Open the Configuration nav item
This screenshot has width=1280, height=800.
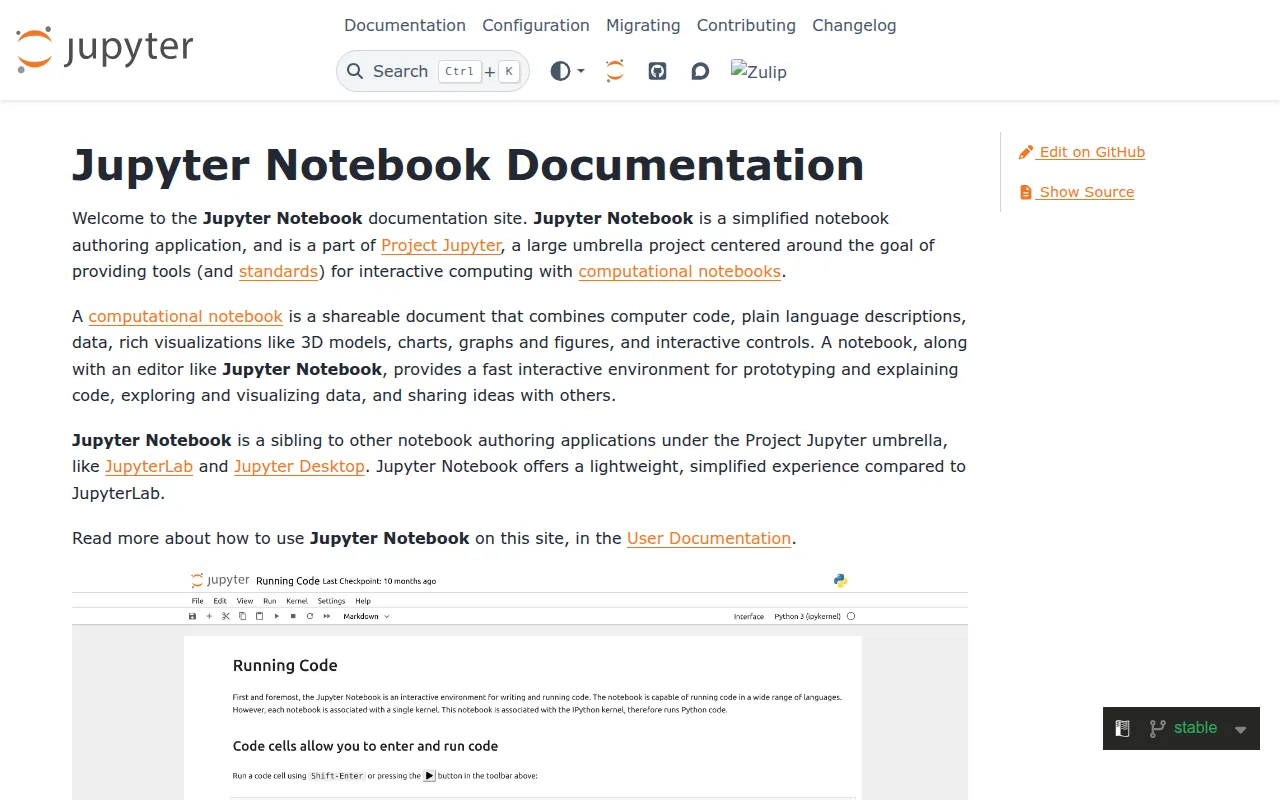536,25
